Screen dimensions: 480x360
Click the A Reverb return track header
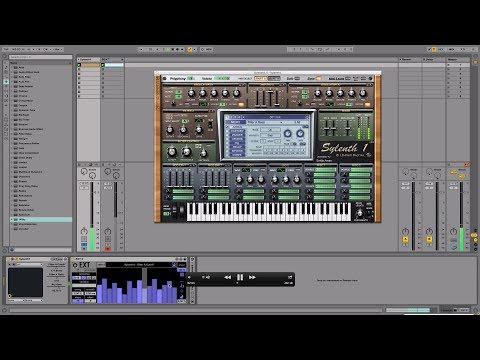point(410,59)
